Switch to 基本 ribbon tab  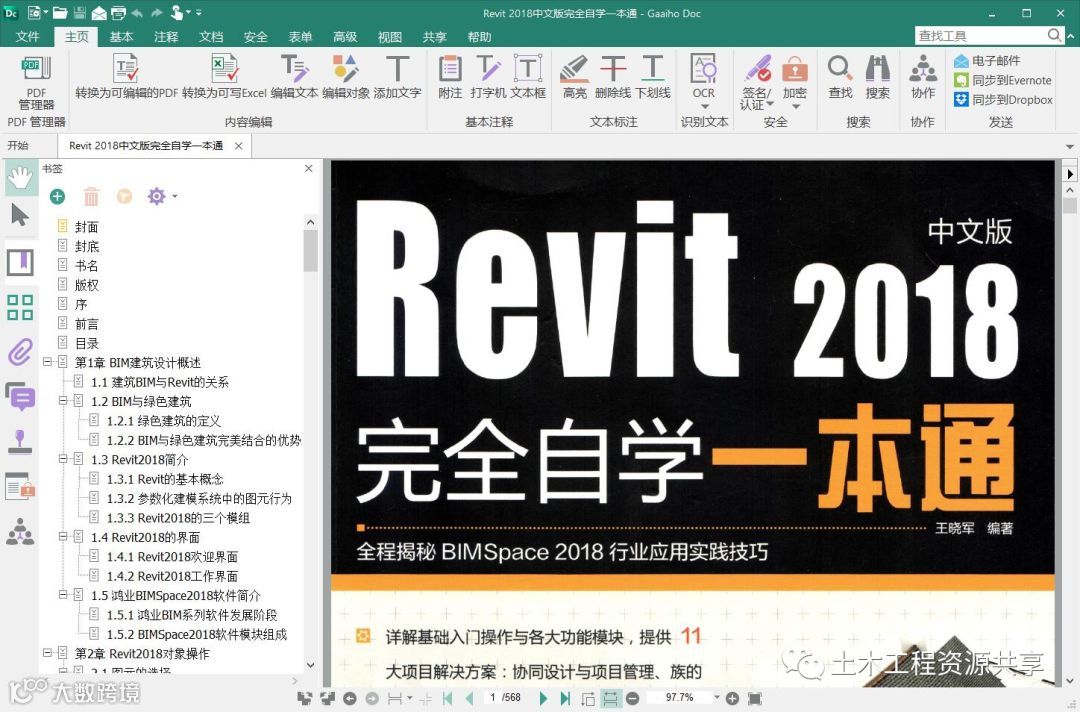(121, 36)
